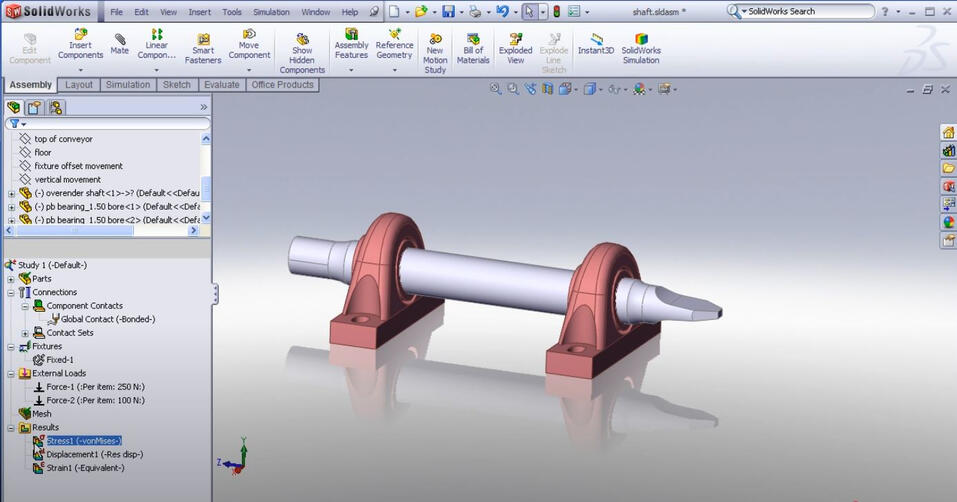957x502 pixels.
Task: Select the Smart Fasteners tool
Action: tap(203, 48)
